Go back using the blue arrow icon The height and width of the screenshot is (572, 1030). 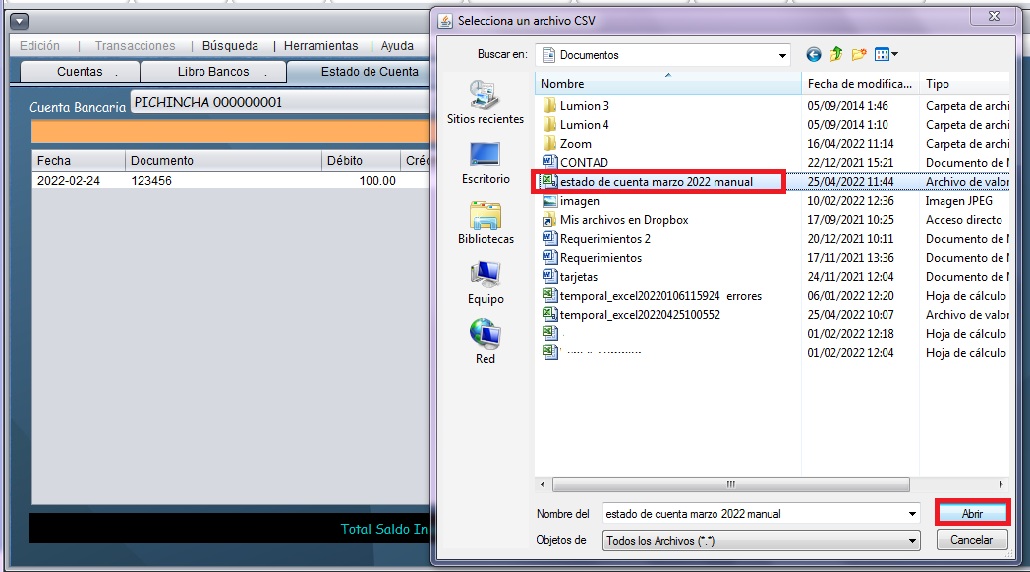[814, 55]
